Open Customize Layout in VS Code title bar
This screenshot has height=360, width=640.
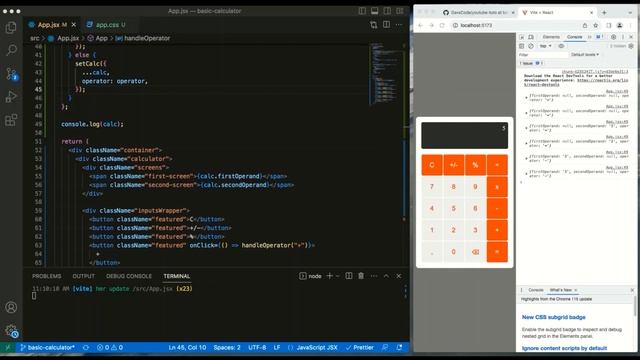(400, 11)
